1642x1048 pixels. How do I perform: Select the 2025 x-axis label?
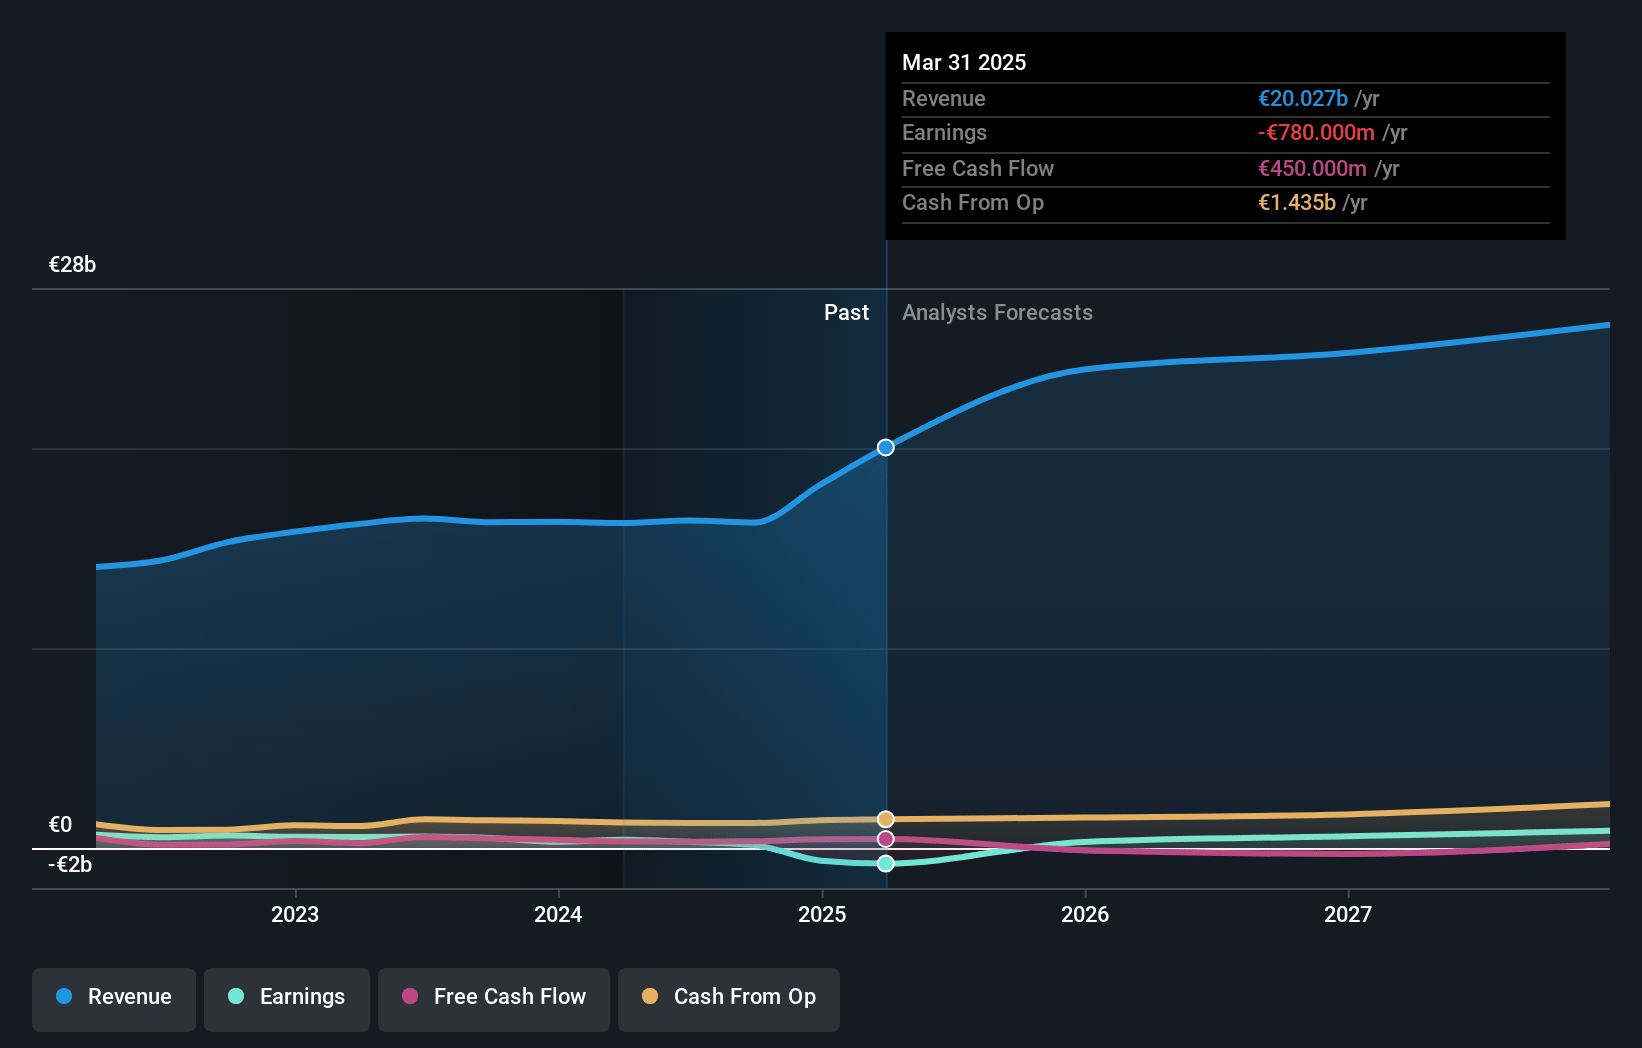tap(822, 914)
